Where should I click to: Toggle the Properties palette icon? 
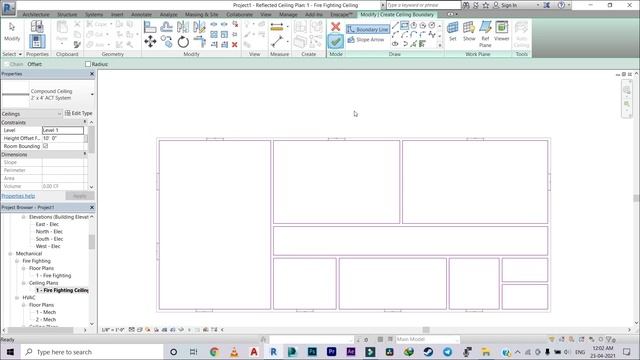pyautogui.click(x=37, y=42)
